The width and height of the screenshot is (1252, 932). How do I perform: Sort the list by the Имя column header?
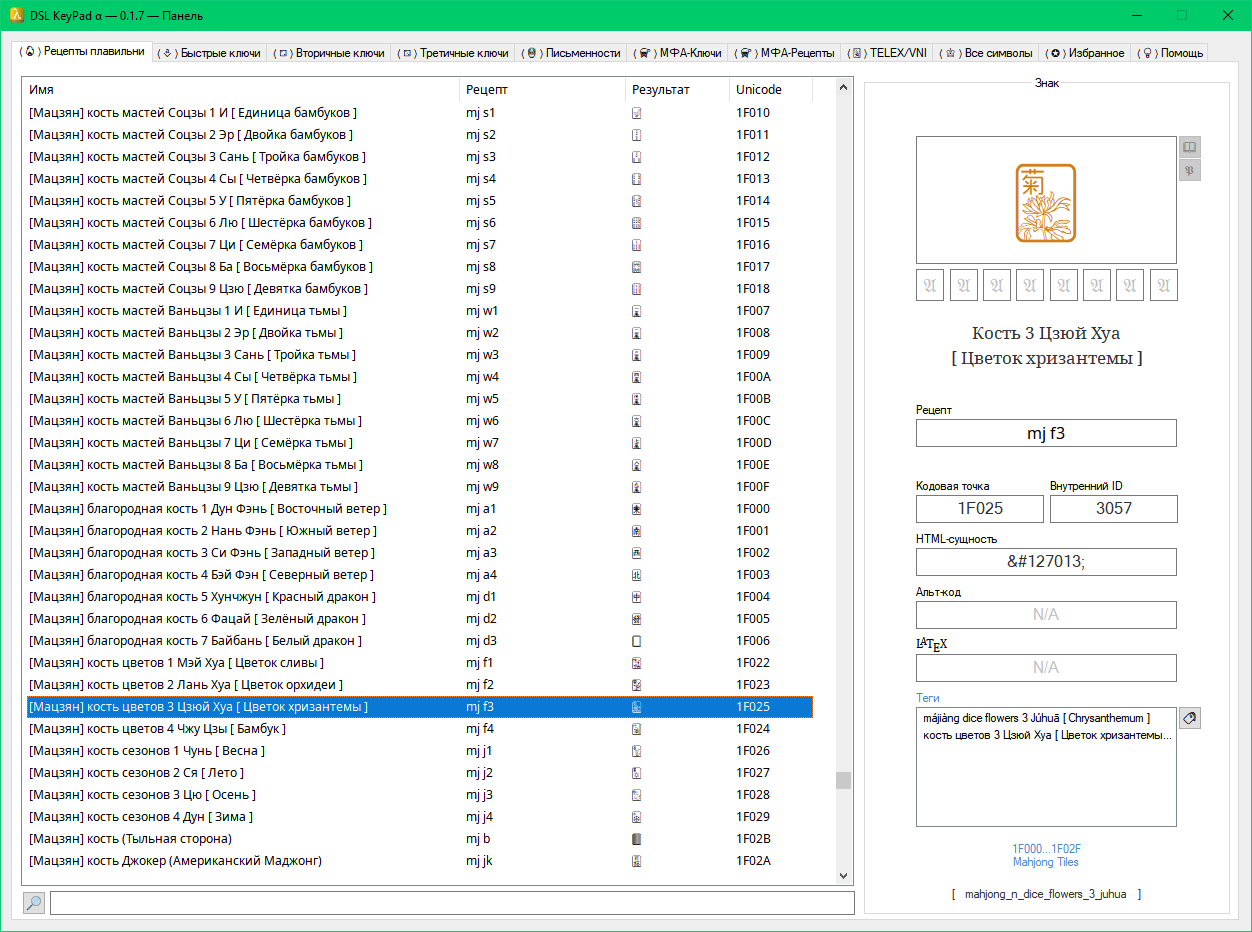(x=240, y=90)
